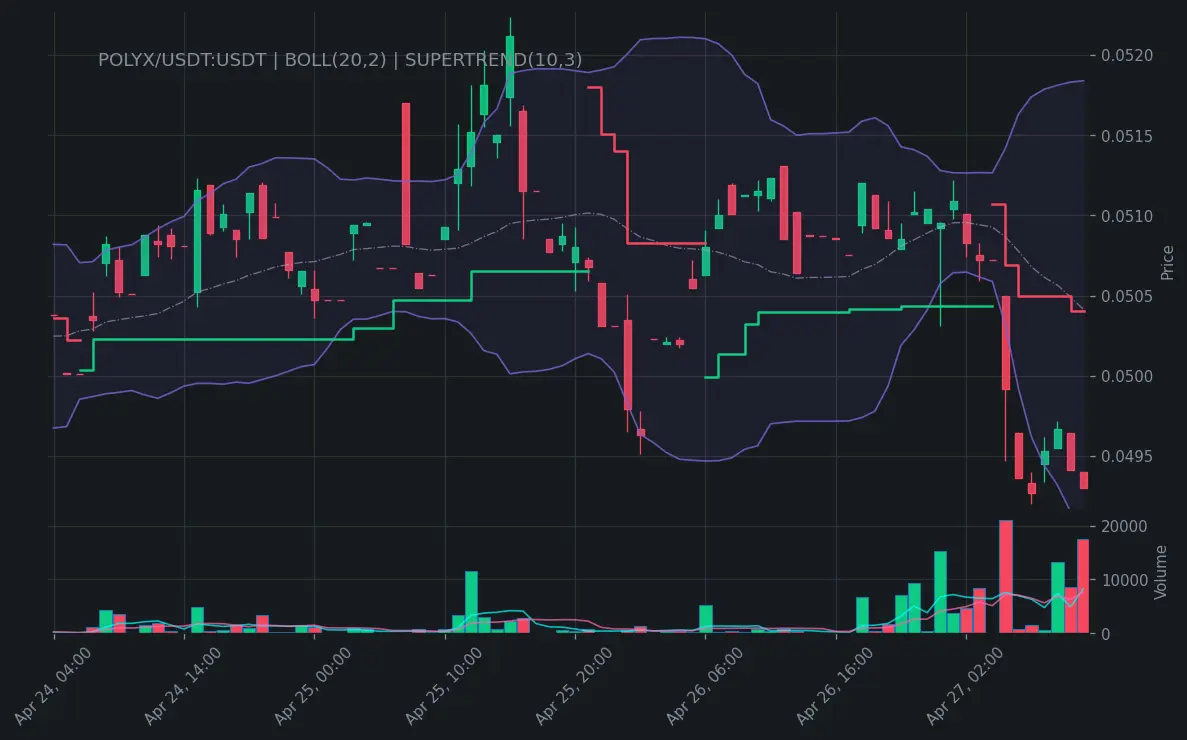This screenshot has width=1187, height=740.
Task: Click the 20000 volume axis label
Action: pyautogui.click(x=1124, y=527)
